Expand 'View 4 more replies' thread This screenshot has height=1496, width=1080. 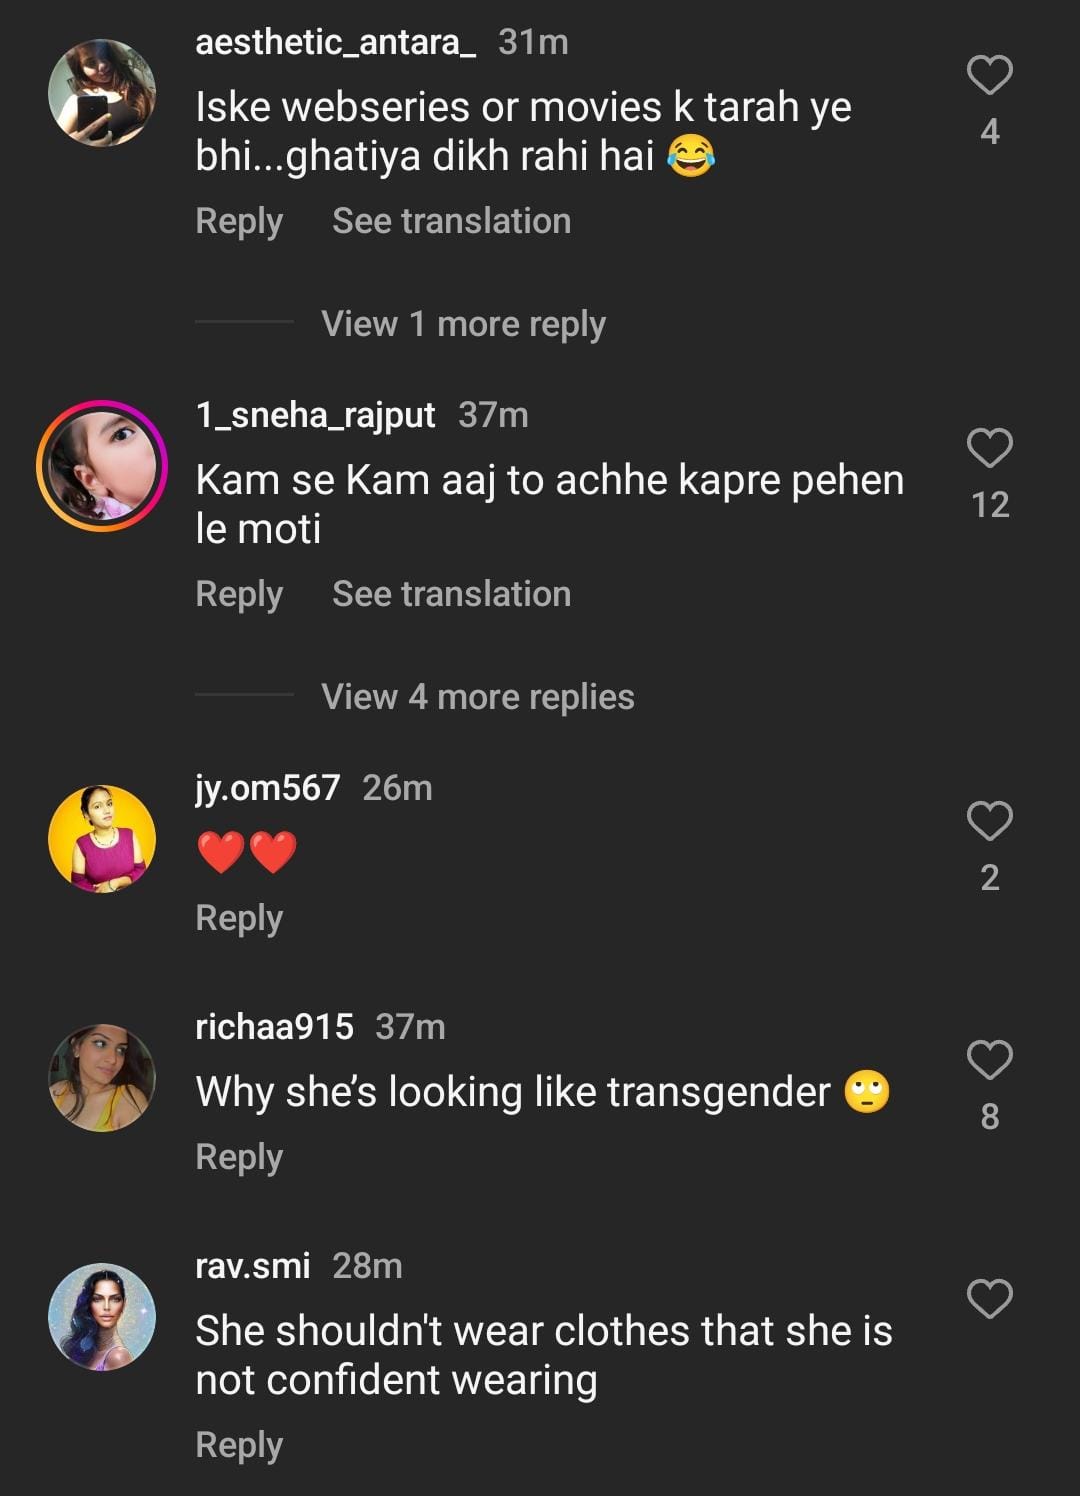(x=477, y=697)
